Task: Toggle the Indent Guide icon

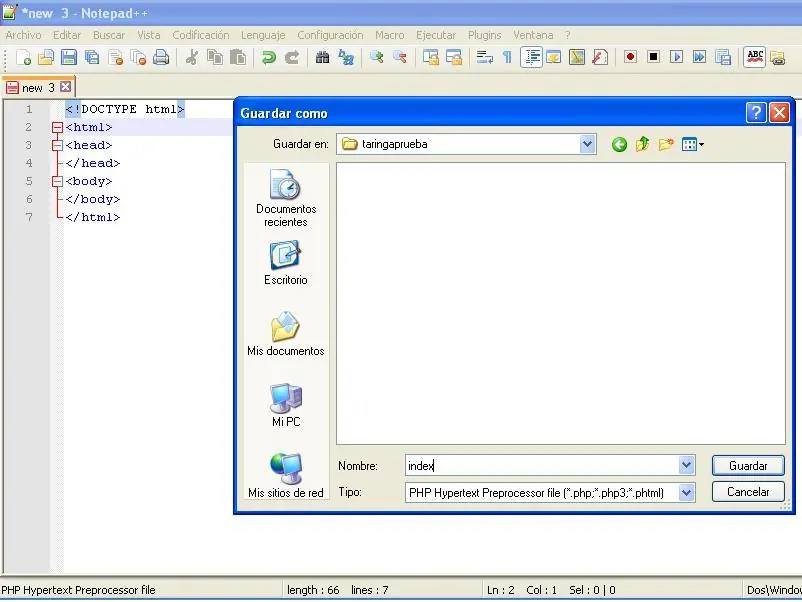Action: [x=531, y=57]
